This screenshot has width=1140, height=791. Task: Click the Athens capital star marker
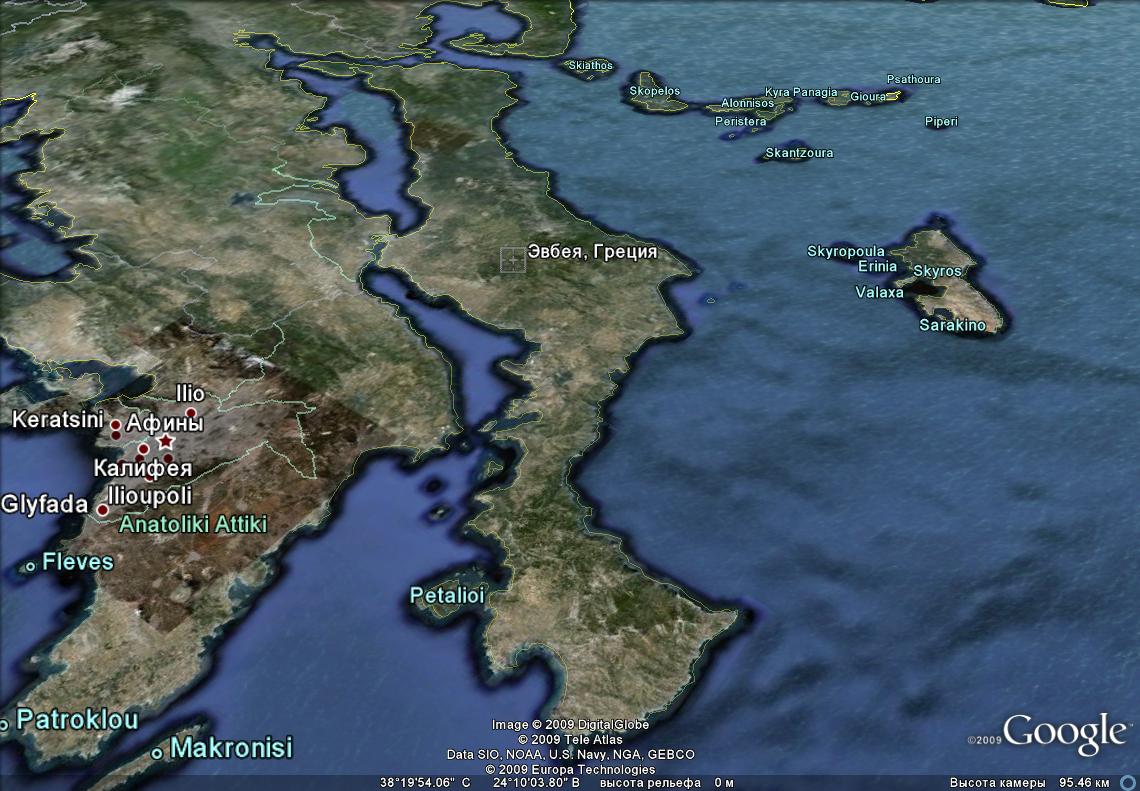click(x=166, y=441)
